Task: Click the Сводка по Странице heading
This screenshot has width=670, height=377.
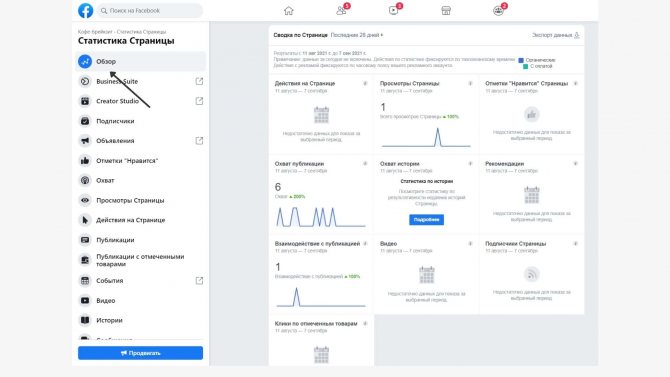Action: click(x=300, y=35)
